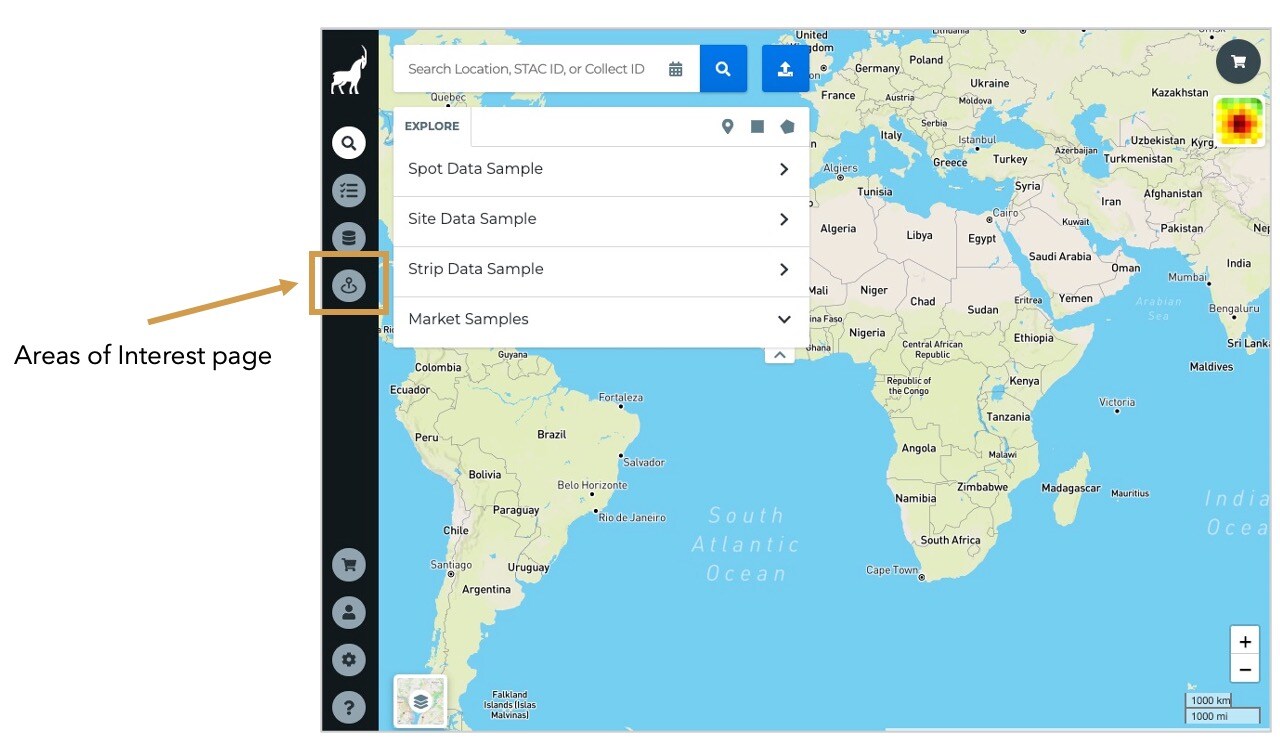Click the Saudi Arabia label on the map
The width and height of the screenshot is (1280, 741).
[1060, 256]
